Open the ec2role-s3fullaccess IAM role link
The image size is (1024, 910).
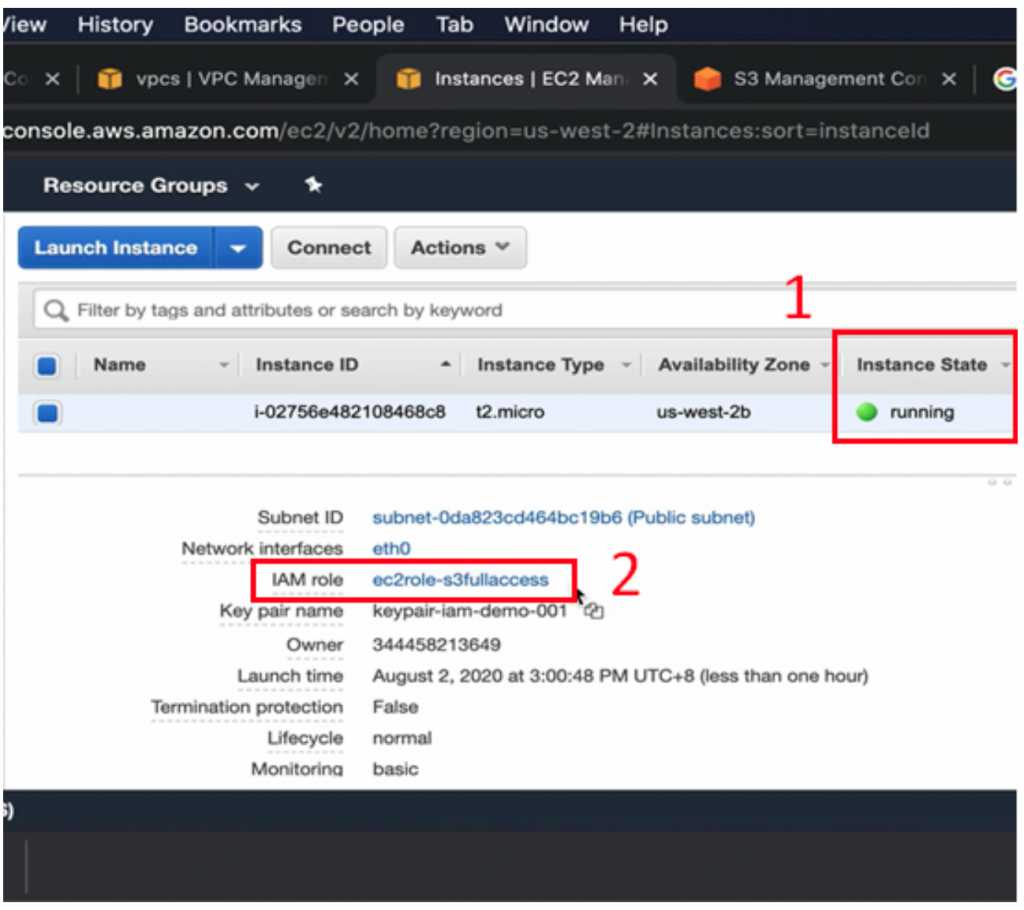(460, 579)
